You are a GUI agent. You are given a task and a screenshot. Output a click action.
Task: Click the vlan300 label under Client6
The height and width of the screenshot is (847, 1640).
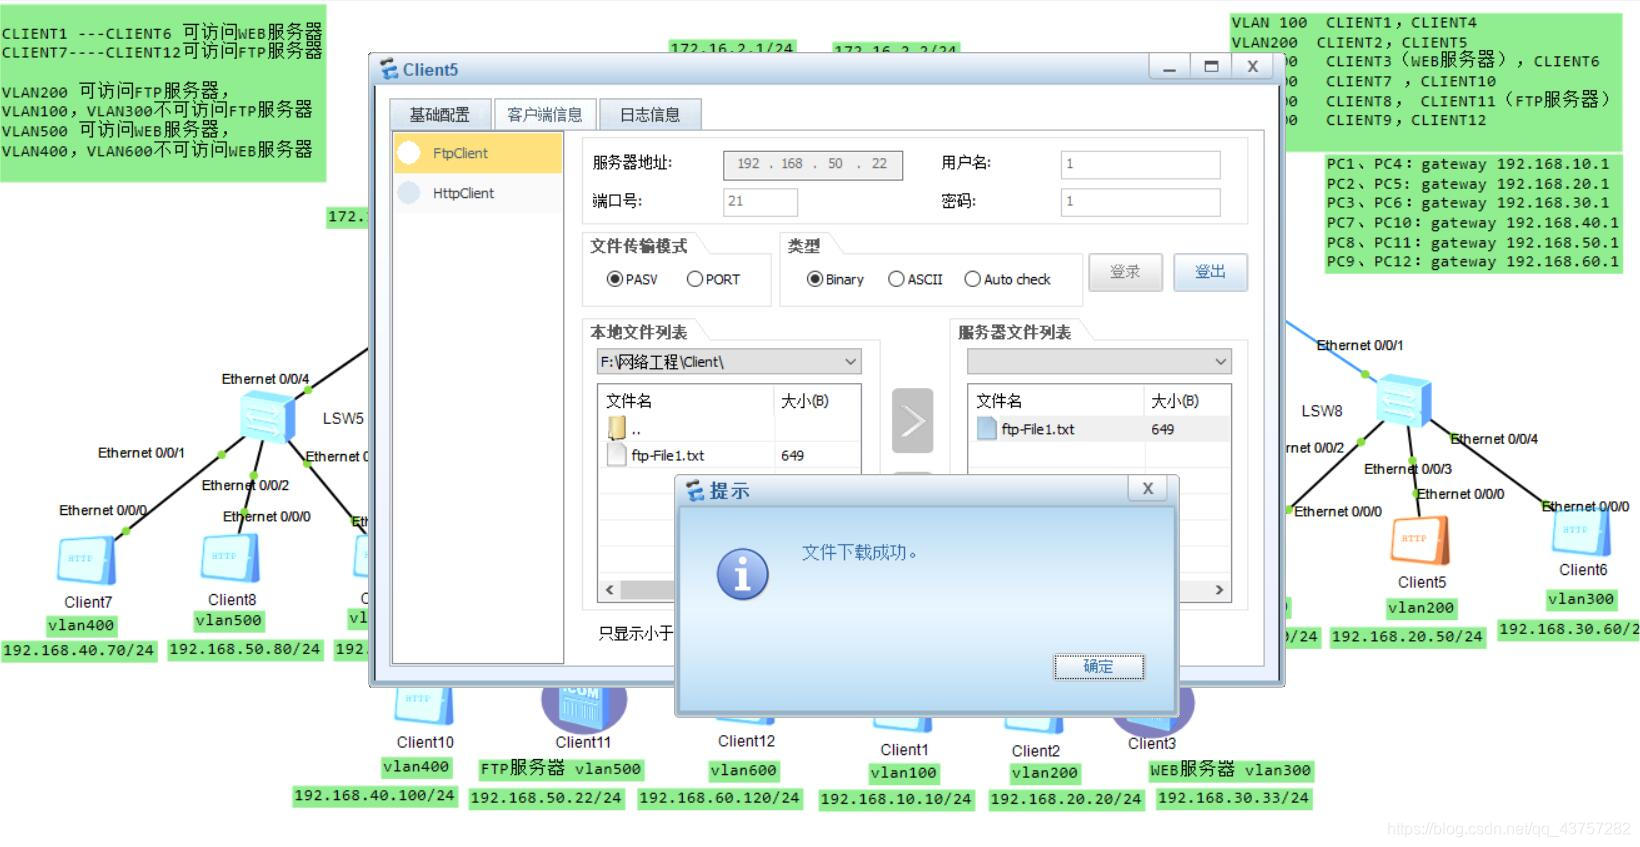pos(1580,599)
